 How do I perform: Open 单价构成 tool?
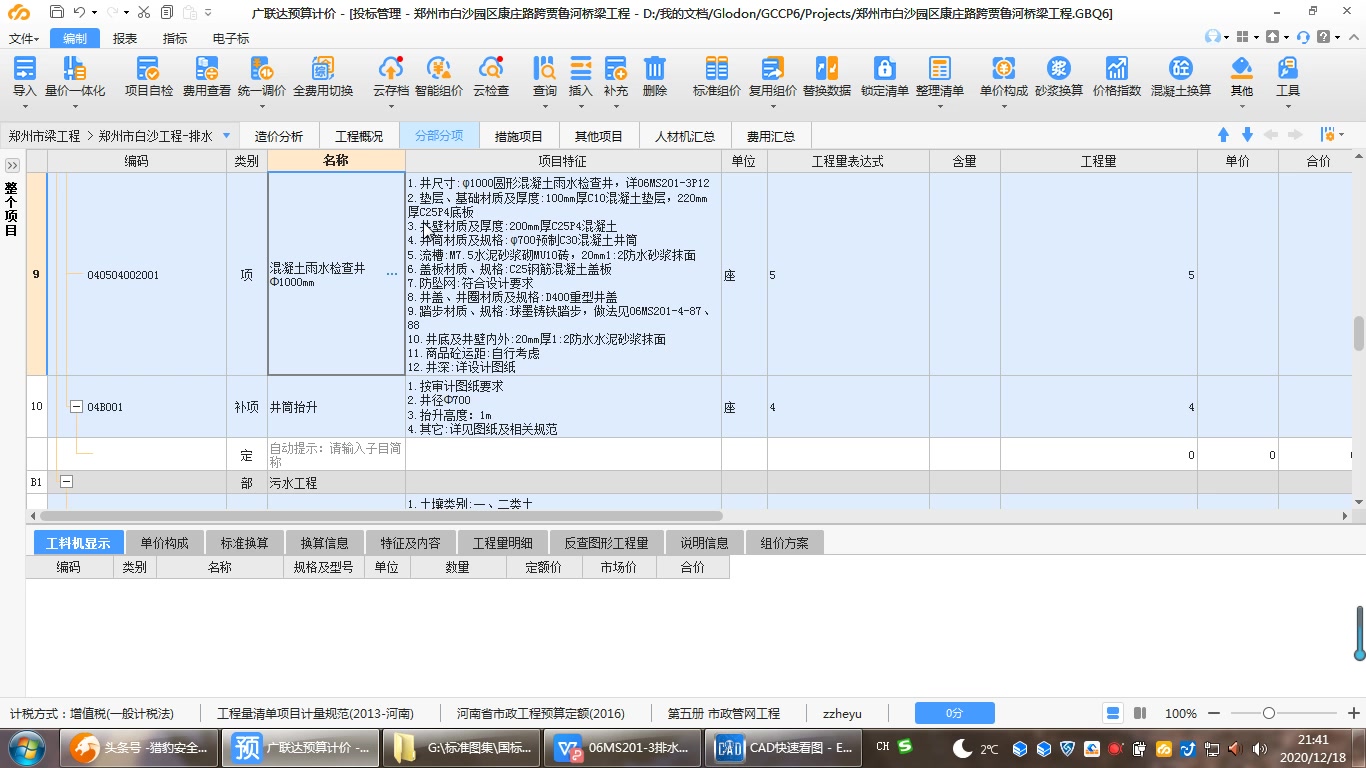coord(1003,77)
